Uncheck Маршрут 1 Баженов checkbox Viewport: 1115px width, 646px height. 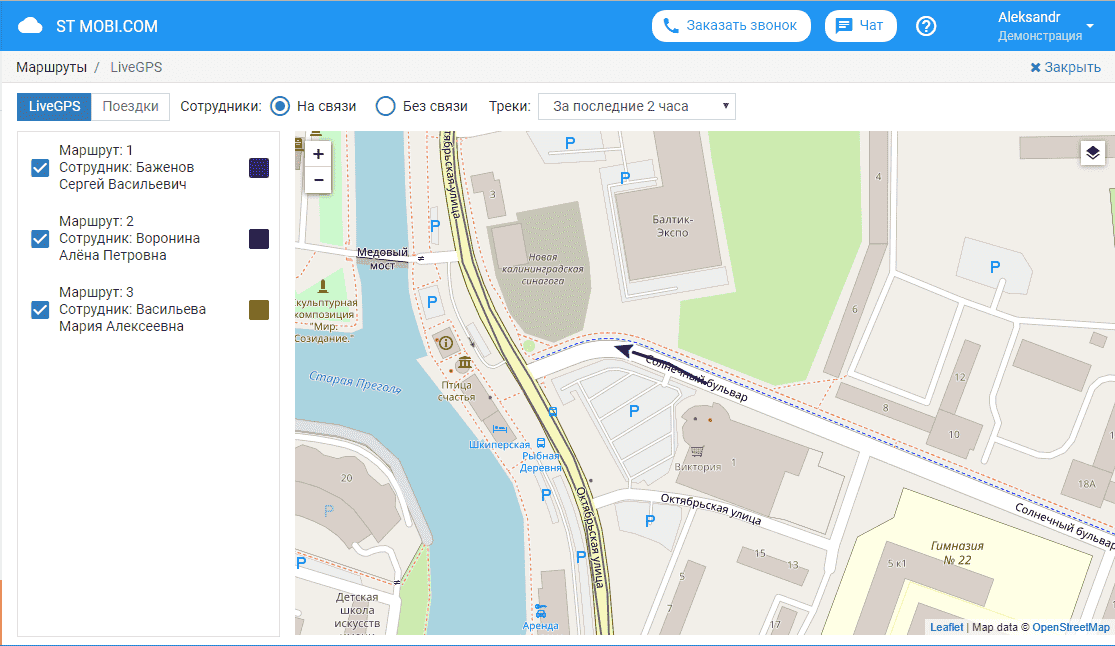(x=40, y=168)
